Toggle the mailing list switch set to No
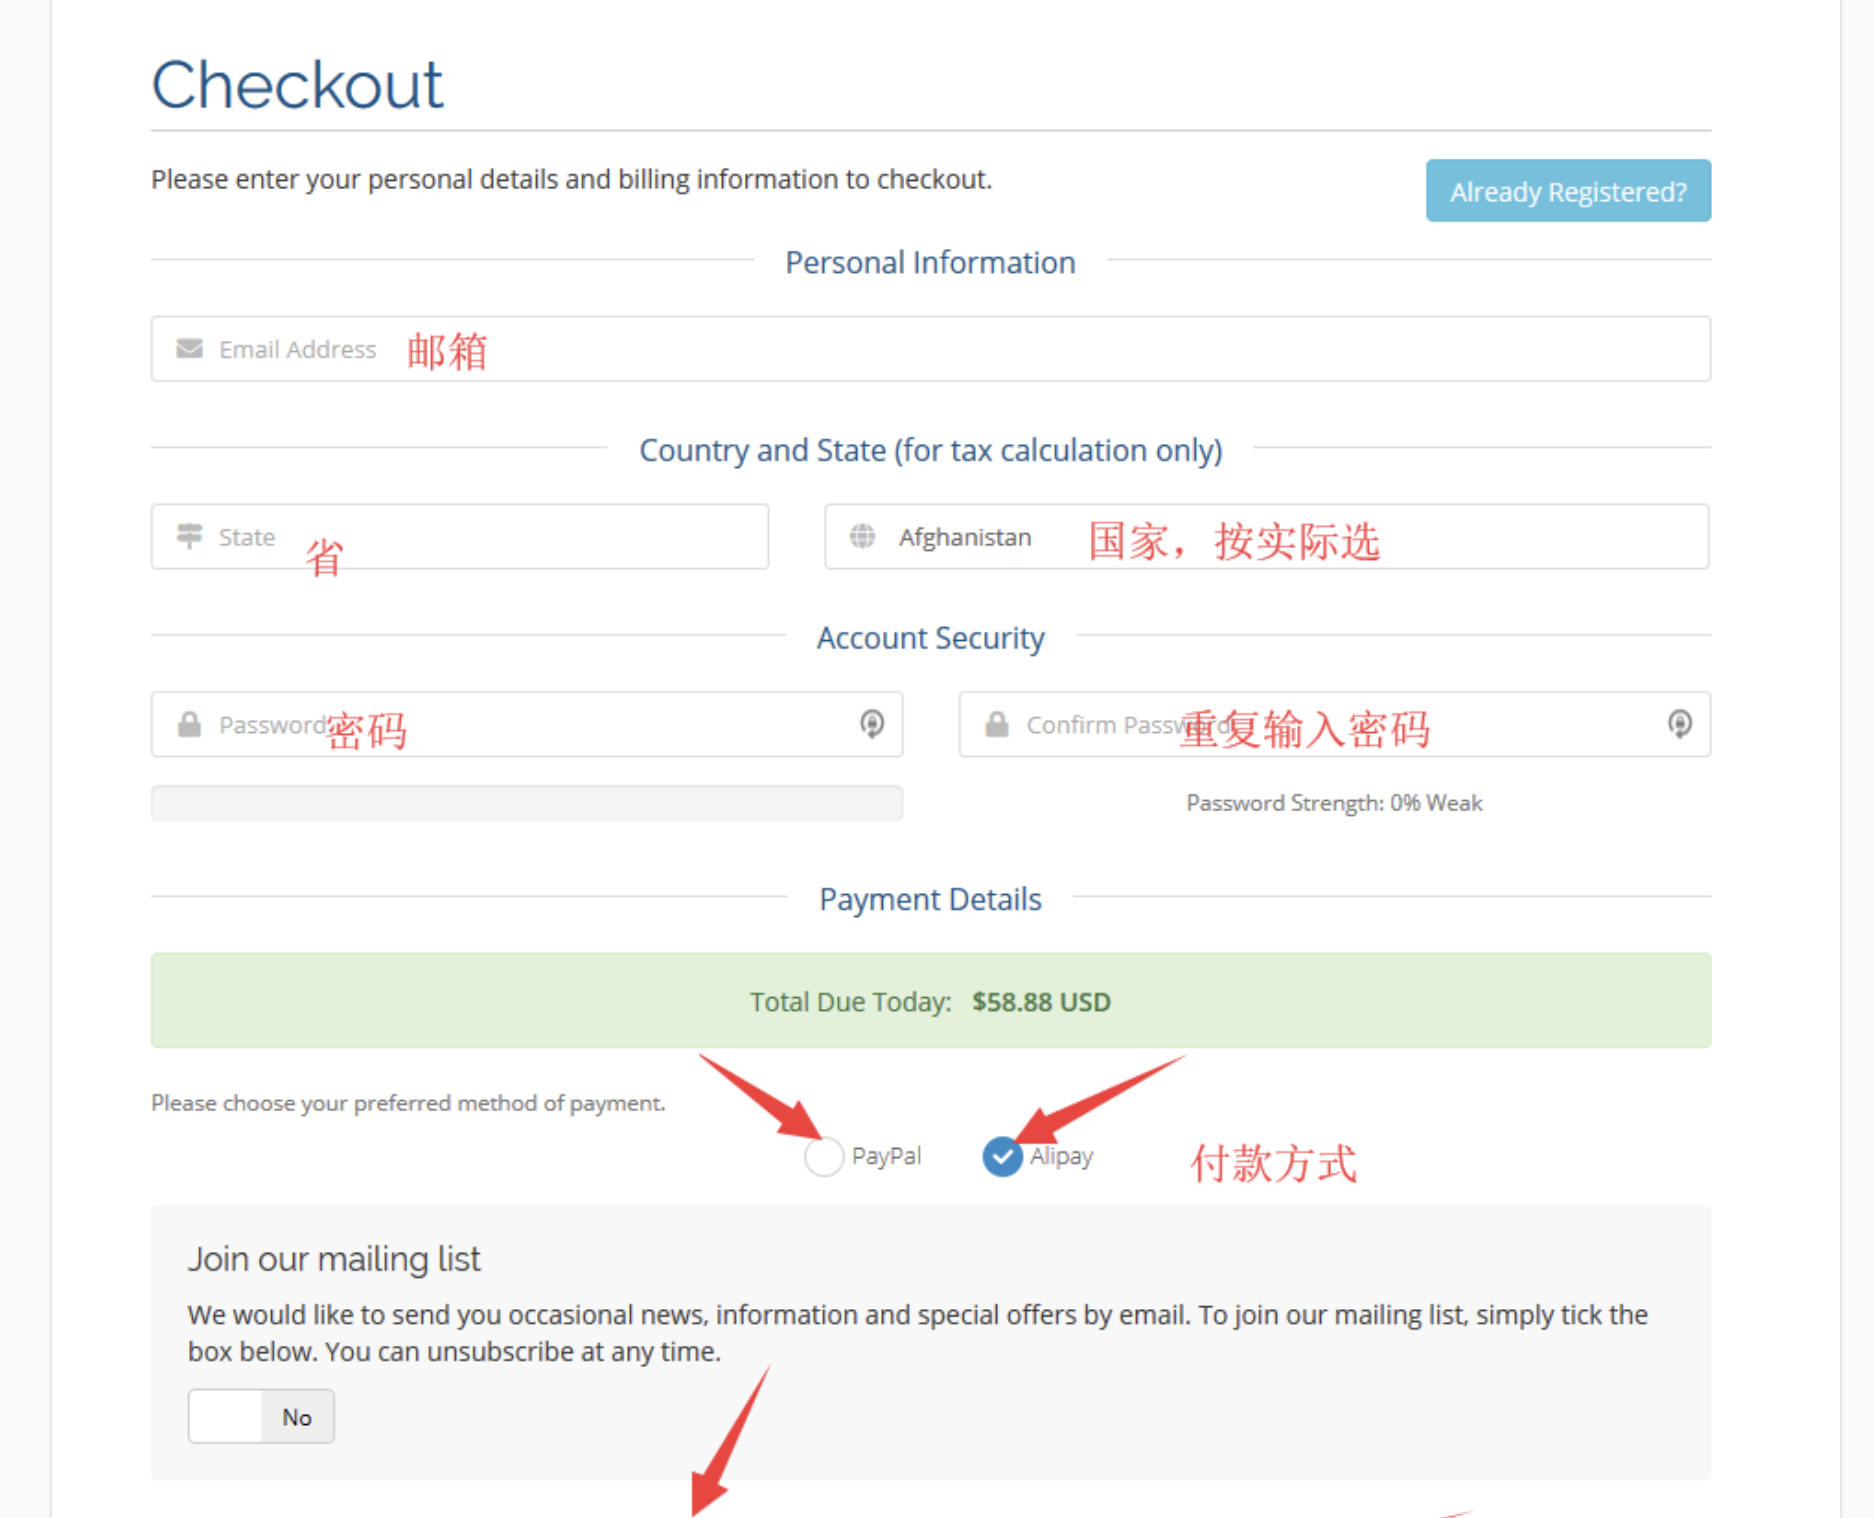 click(261, 1416)
